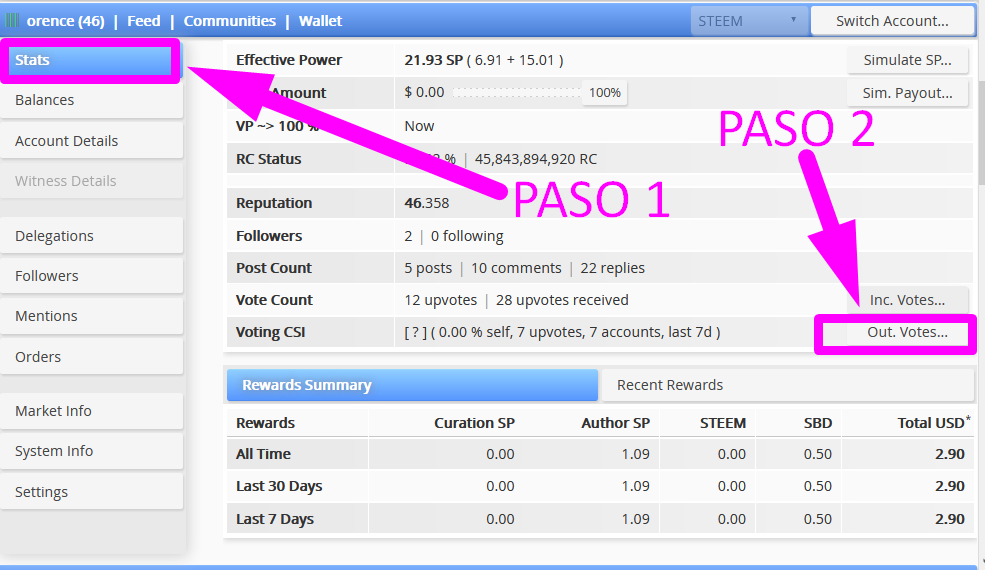This screenshot has width=985, height=570.
Task: Click the SBD column header
Action: coord(818,424)
